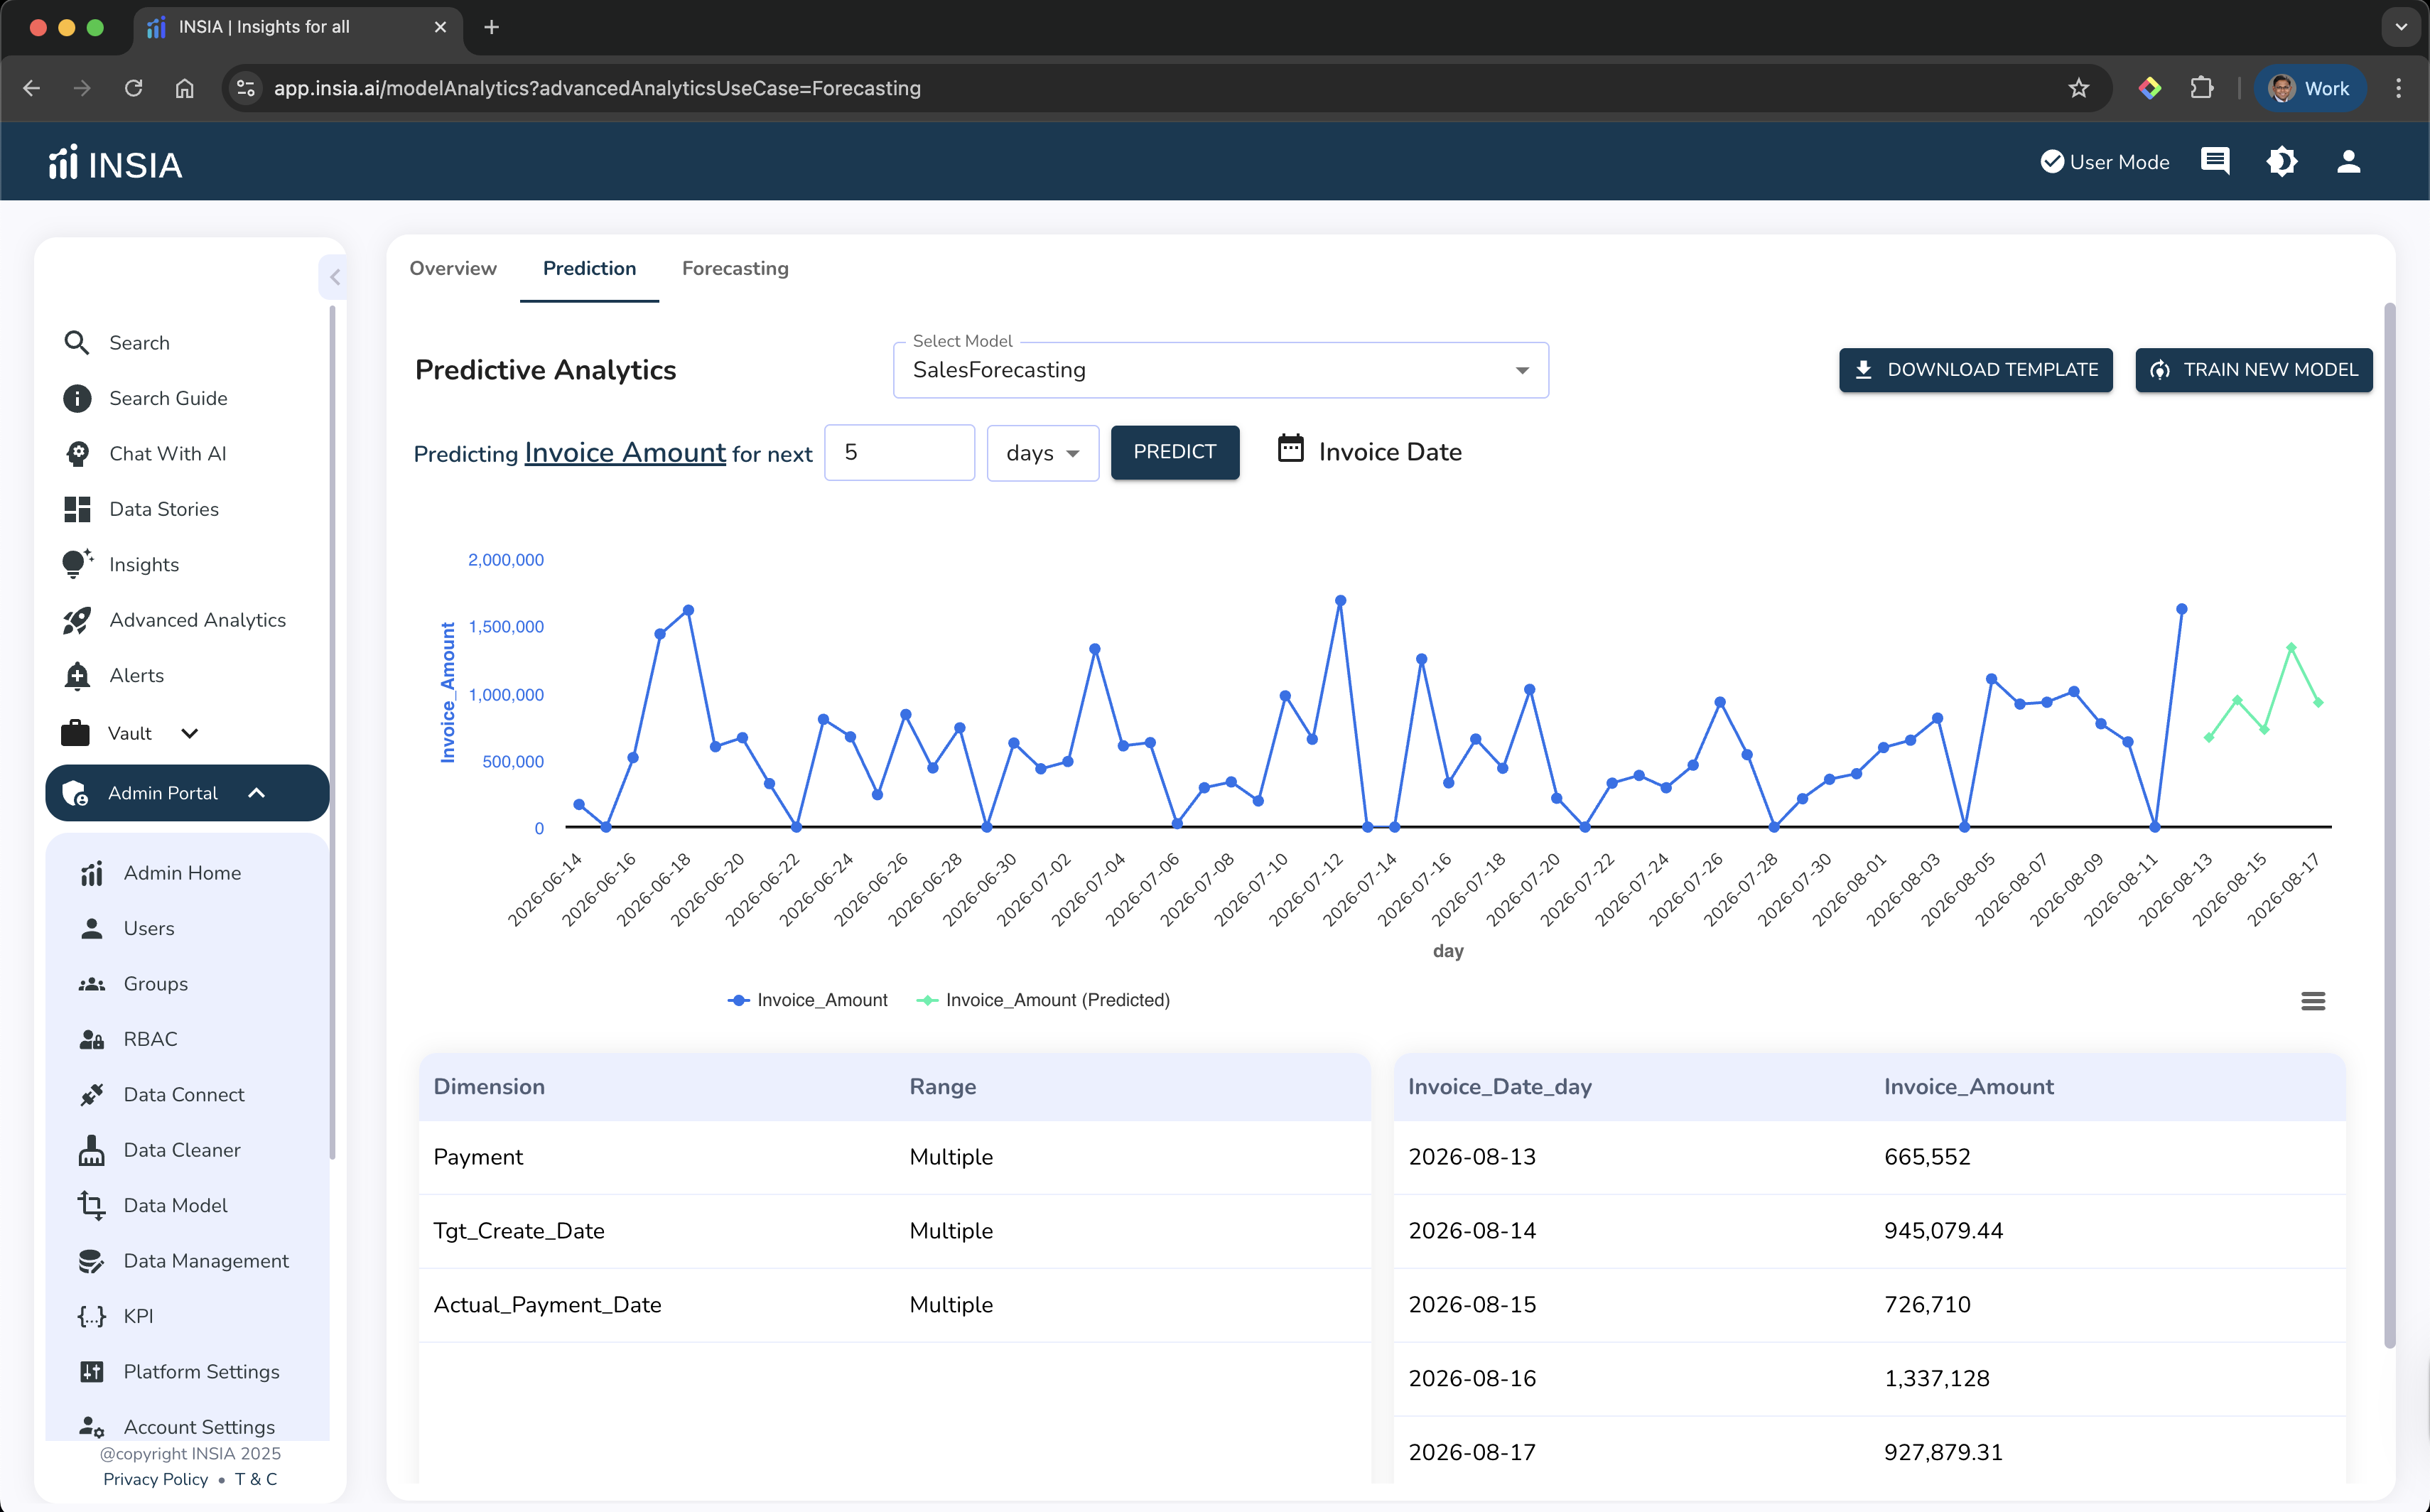Open the Alerts bell item
2430x1512 pixels.
[x=136, y=675]
